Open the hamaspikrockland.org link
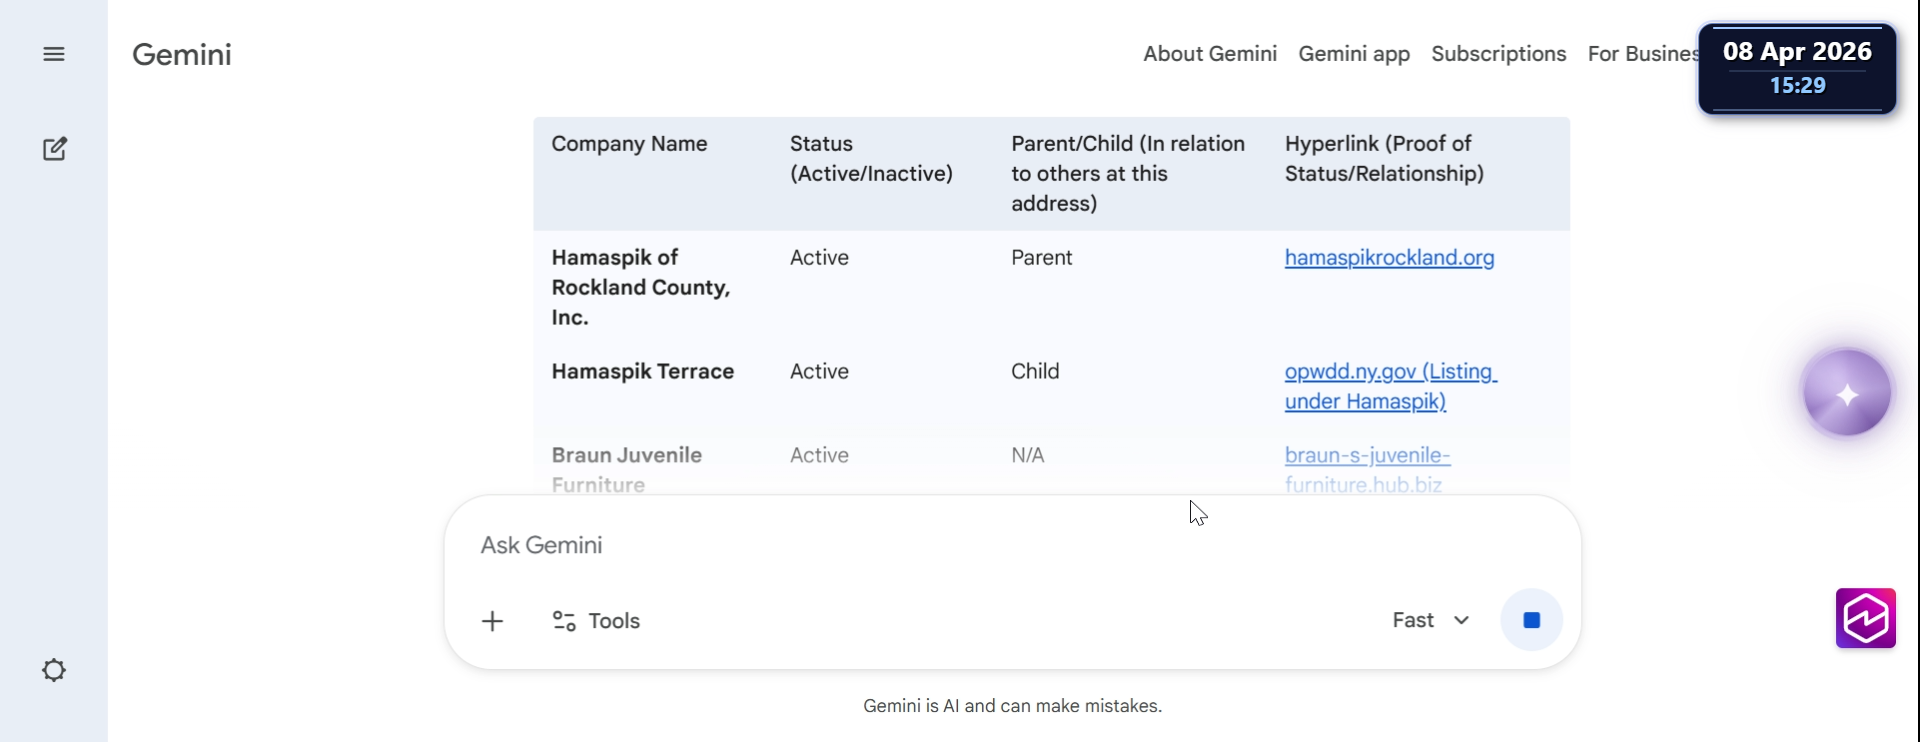The image size is (1920, 742). [x=1389, y=258]
